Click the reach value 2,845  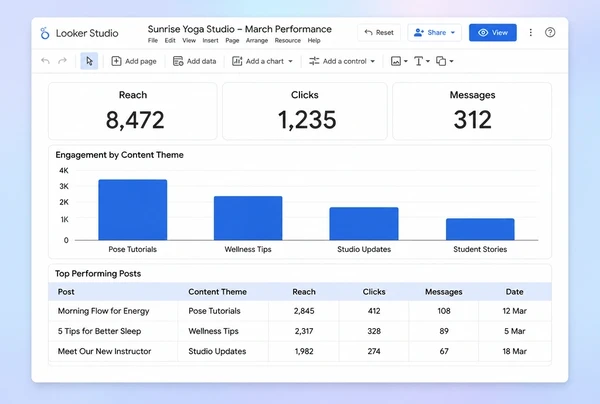[304, 311]
